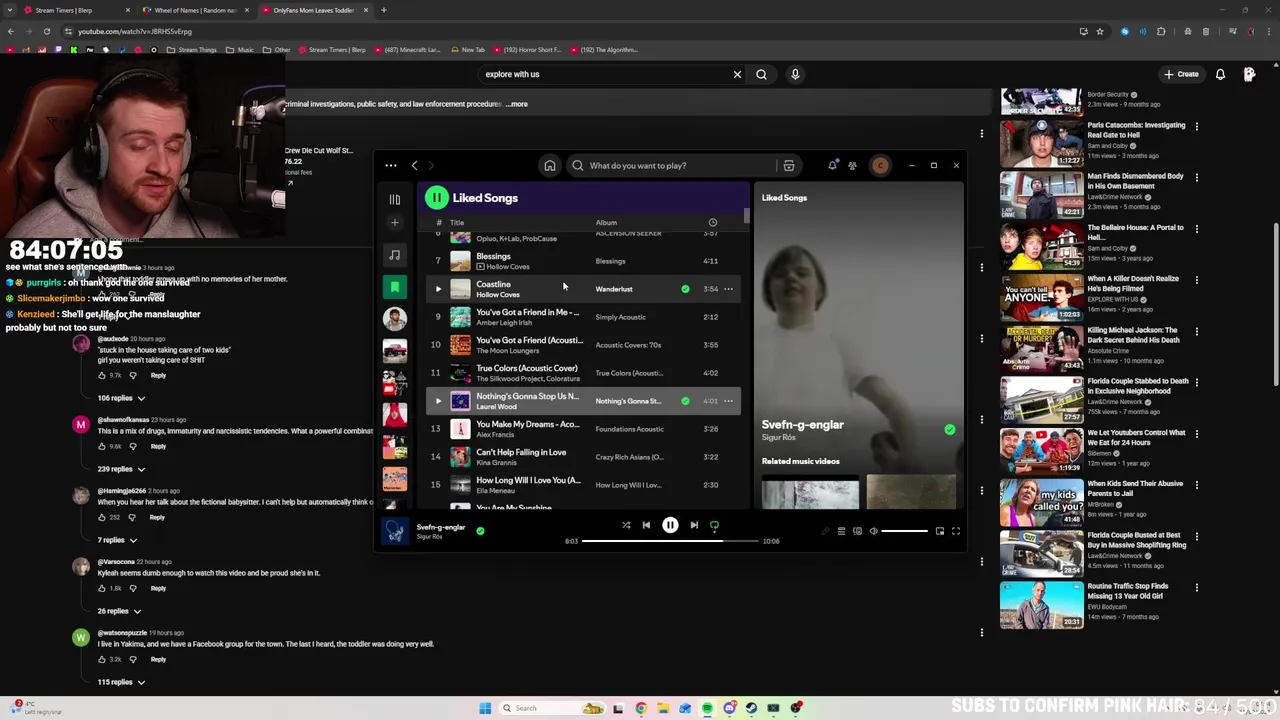Screen dimensions: 1280x720
Task: Toggle liked checkmark beside Svefn-g-englar in right panel
Action: (949, 430)
